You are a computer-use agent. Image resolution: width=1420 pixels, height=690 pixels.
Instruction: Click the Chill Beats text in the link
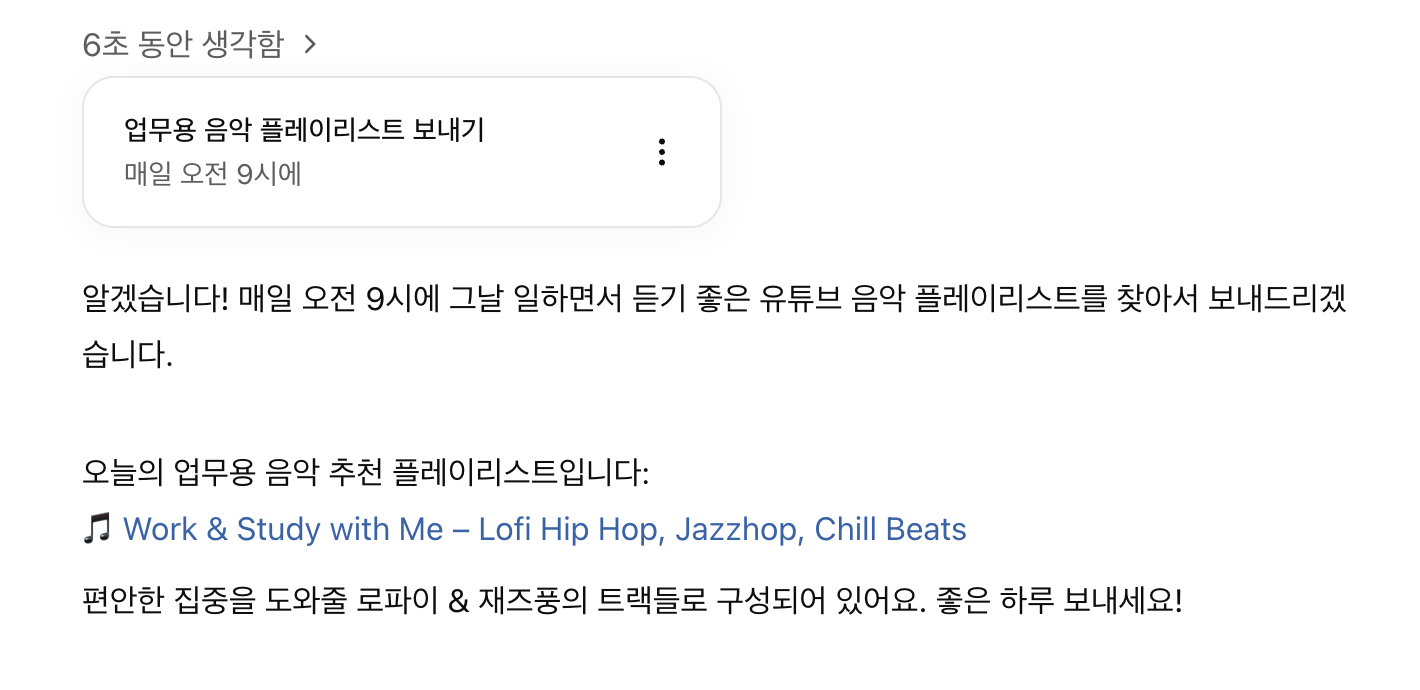(x=890, y=529)
